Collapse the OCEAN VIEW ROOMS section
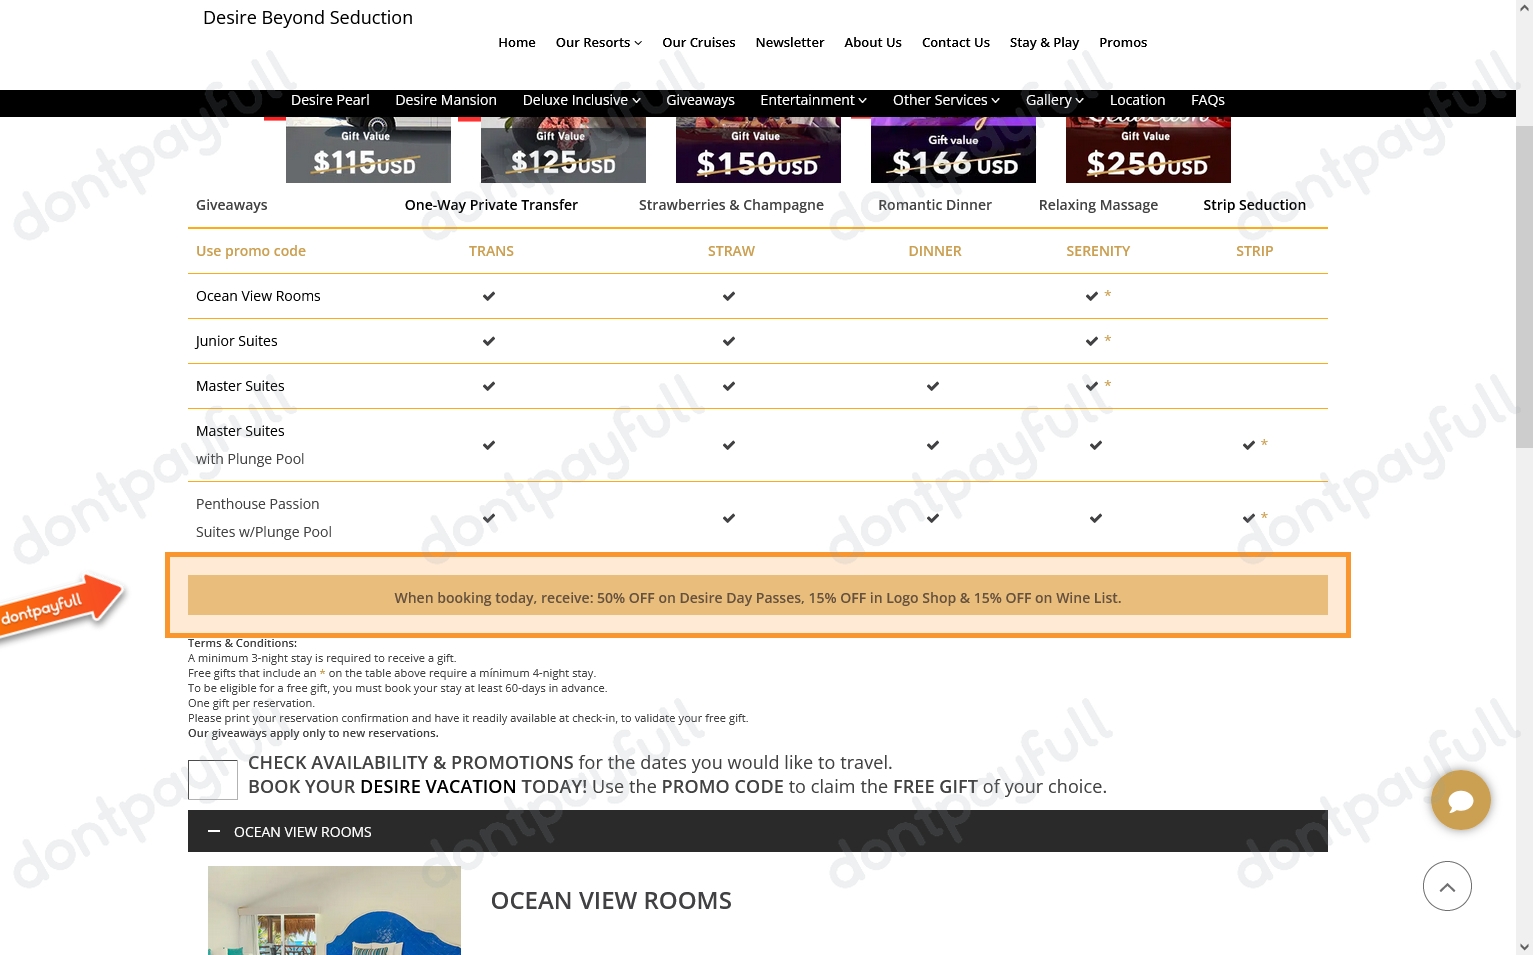The image size is (1533, 955). 214,831
